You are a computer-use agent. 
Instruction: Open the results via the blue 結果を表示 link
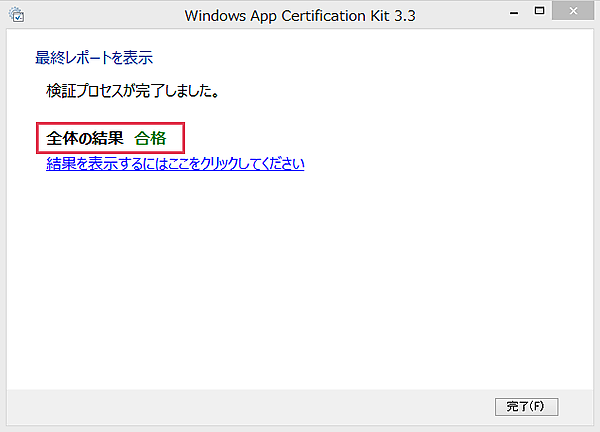pos(175,164)
